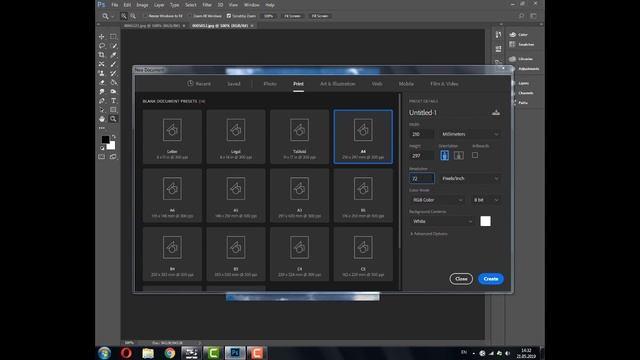
Task: Pick the white background color swatch in dialog
Action: click(485, 221)
